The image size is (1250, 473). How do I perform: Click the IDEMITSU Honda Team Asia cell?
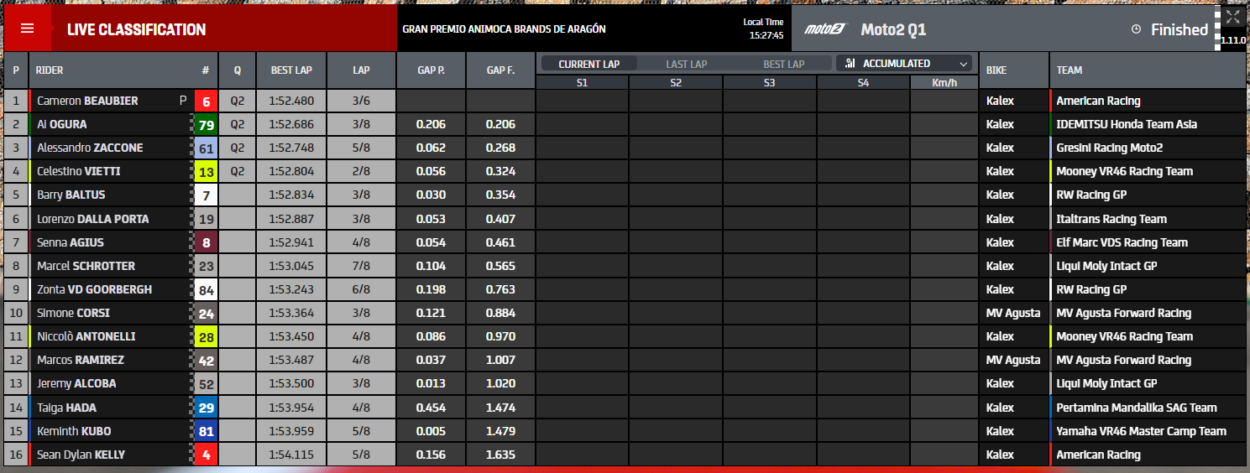click(x=1148, y=125)
